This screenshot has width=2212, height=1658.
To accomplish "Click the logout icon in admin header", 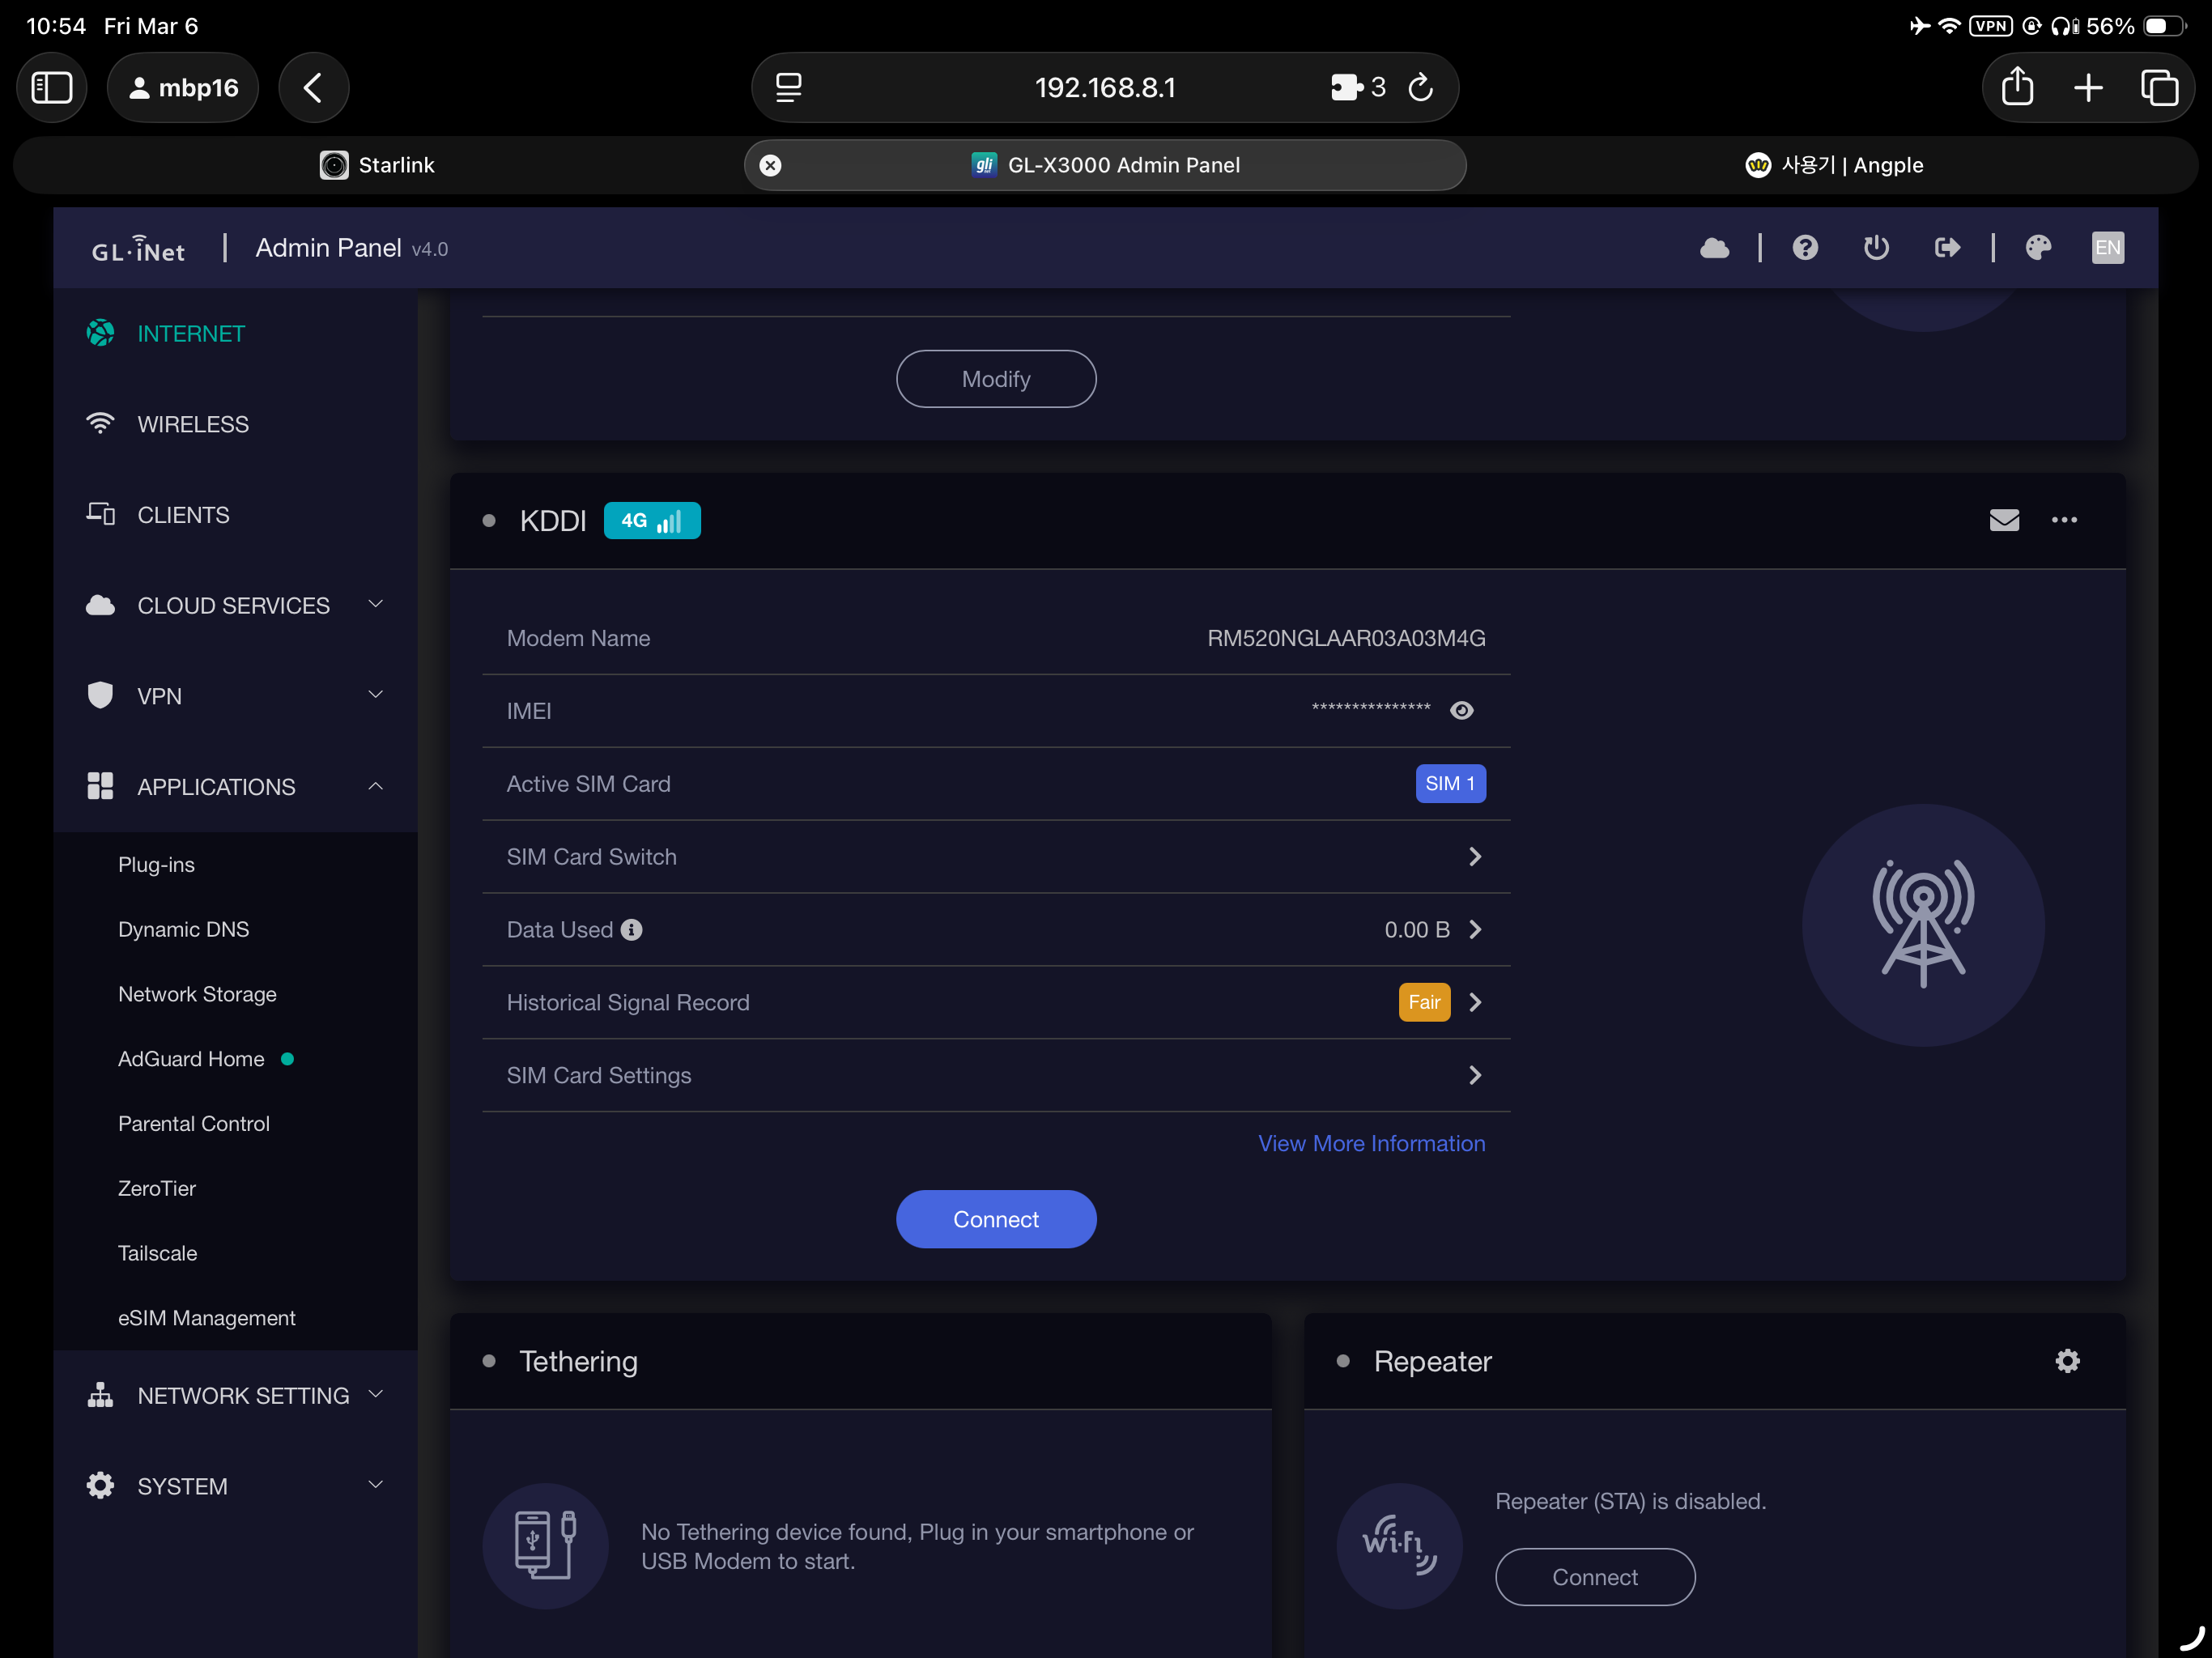I will 1947,248.
